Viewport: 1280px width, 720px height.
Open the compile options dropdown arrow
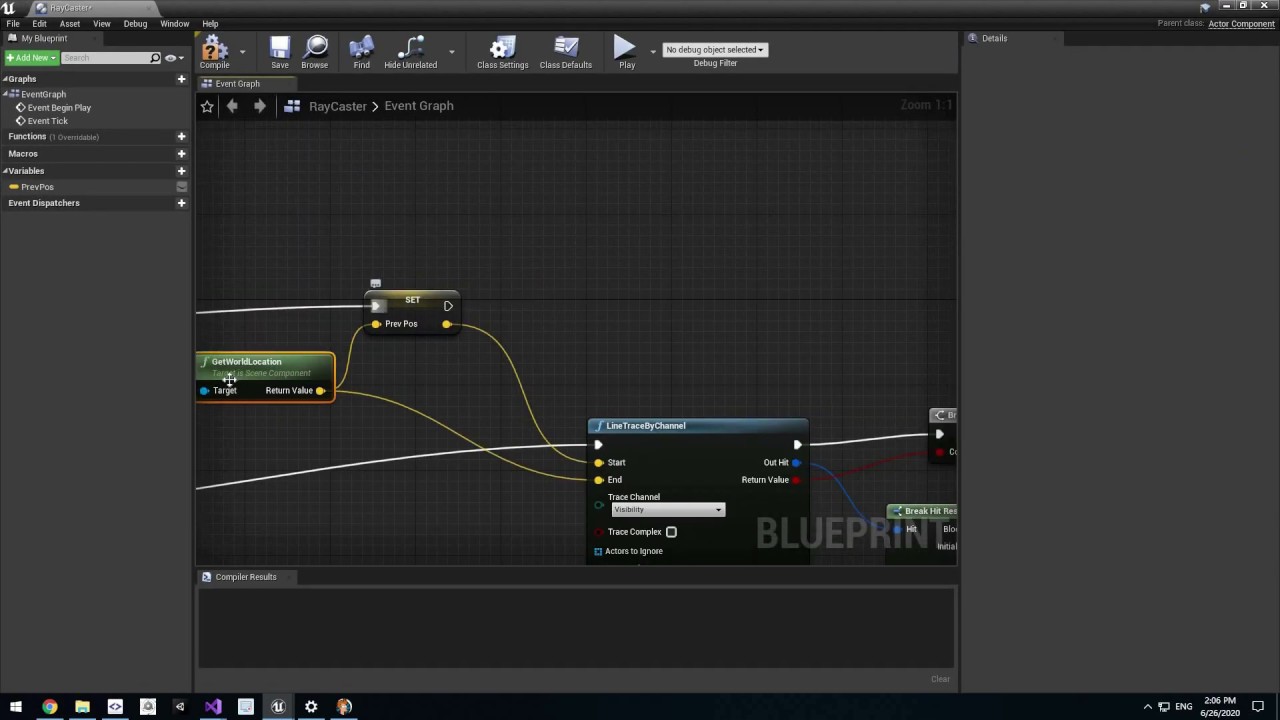(242, 51)
